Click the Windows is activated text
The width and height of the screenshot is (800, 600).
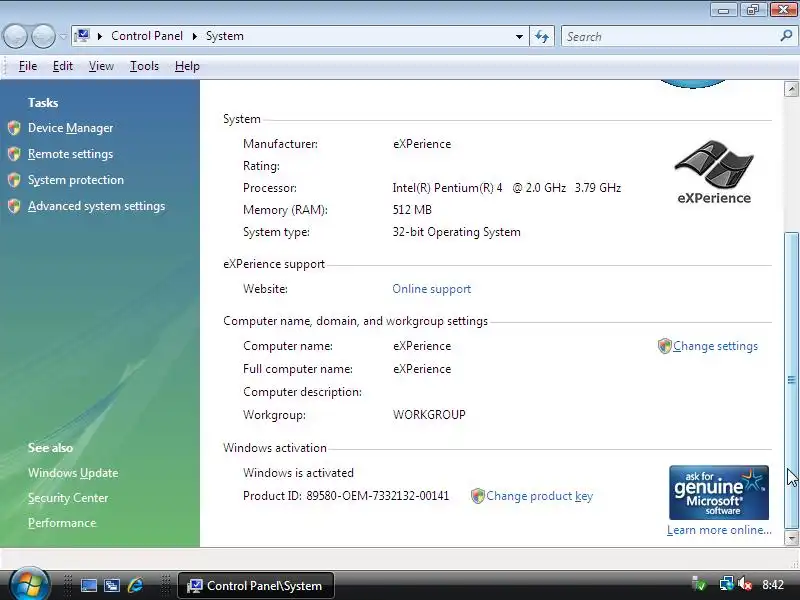click(298, 473)
